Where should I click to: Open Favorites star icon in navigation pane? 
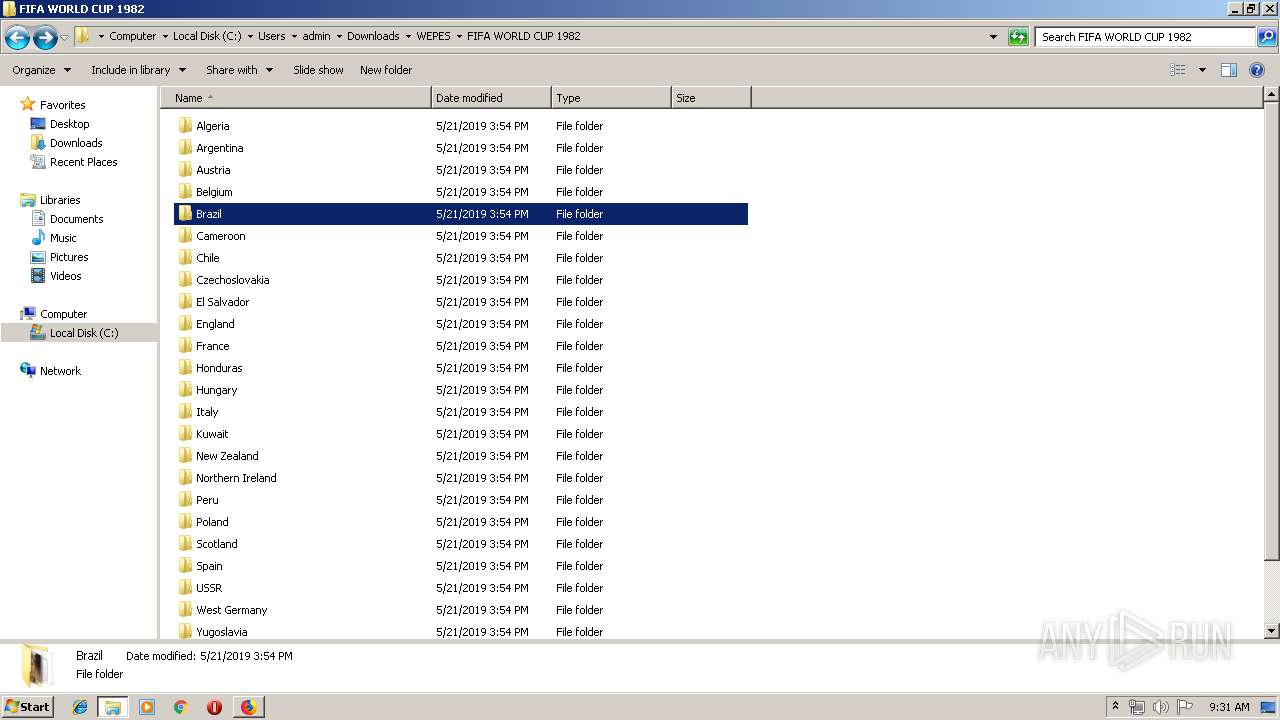pos(28,104)
